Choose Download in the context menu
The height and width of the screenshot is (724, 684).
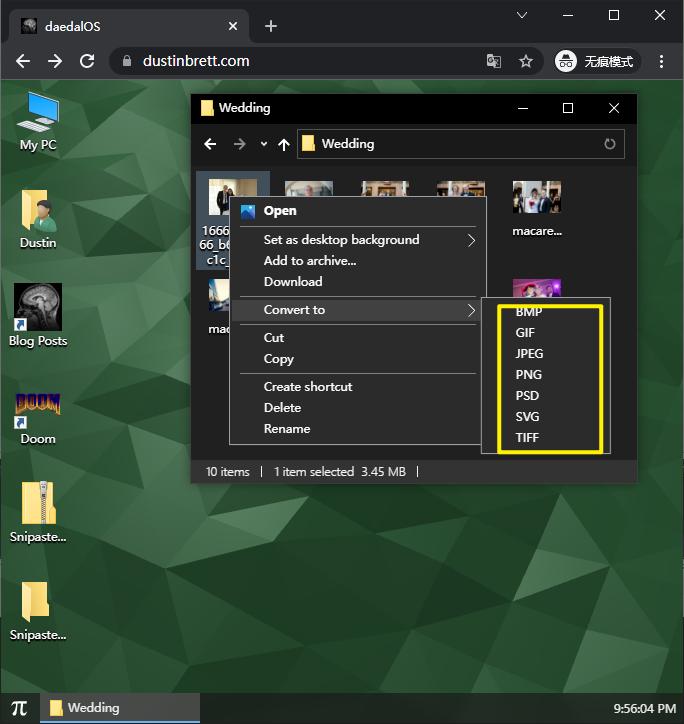[x=357, y=282]
